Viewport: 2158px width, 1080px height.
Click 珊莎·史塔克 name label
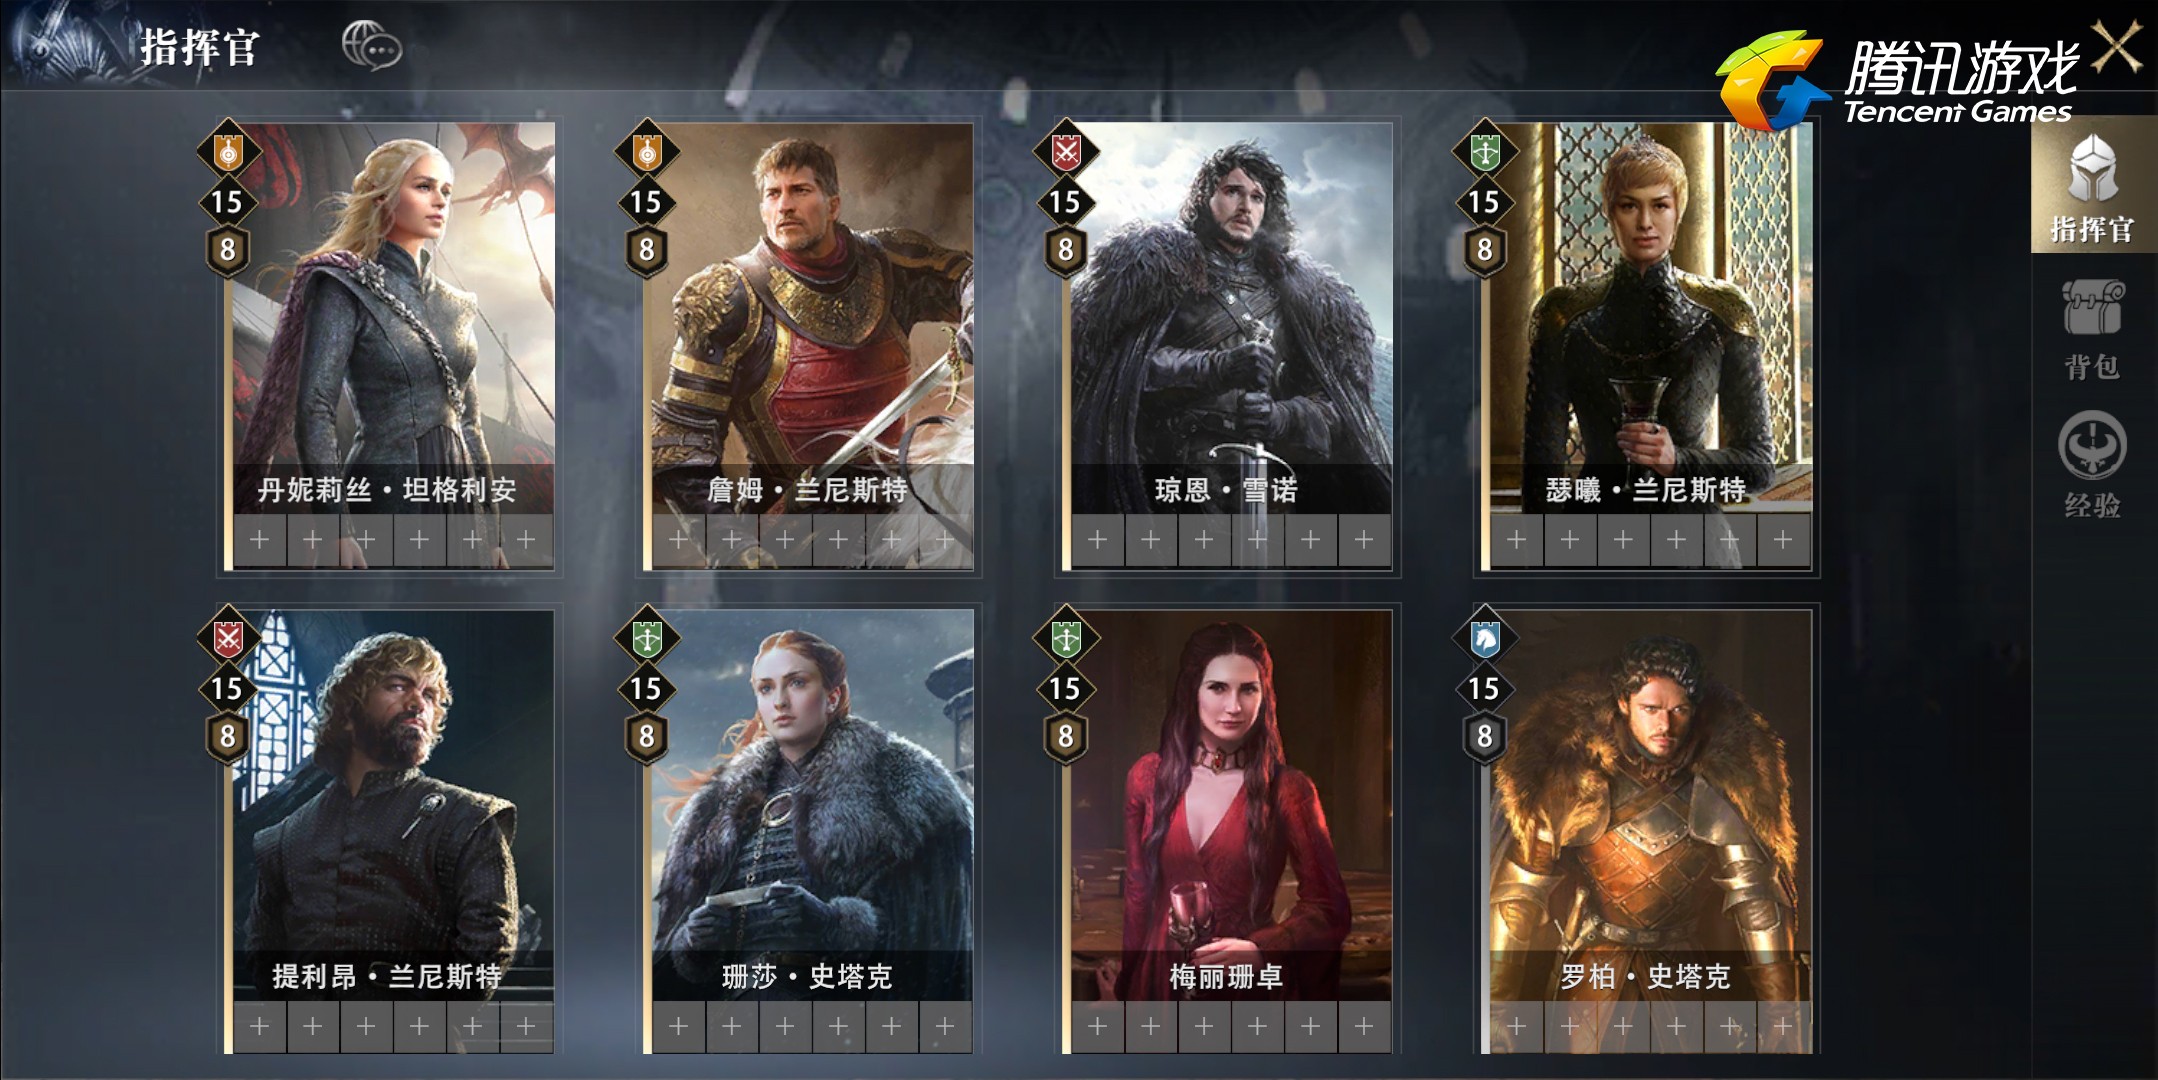807,976
